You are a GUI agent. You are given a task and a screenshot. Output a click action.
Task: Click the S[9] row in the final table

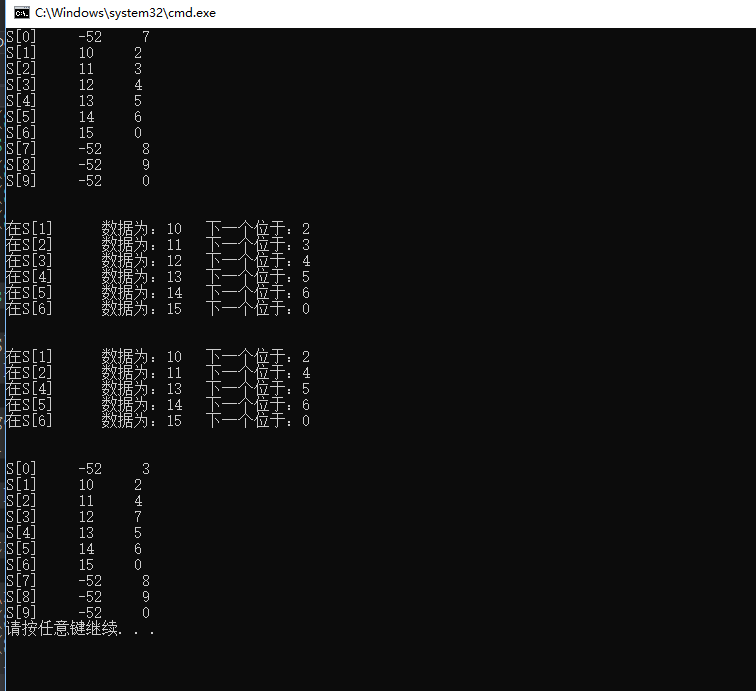point(78,613)
